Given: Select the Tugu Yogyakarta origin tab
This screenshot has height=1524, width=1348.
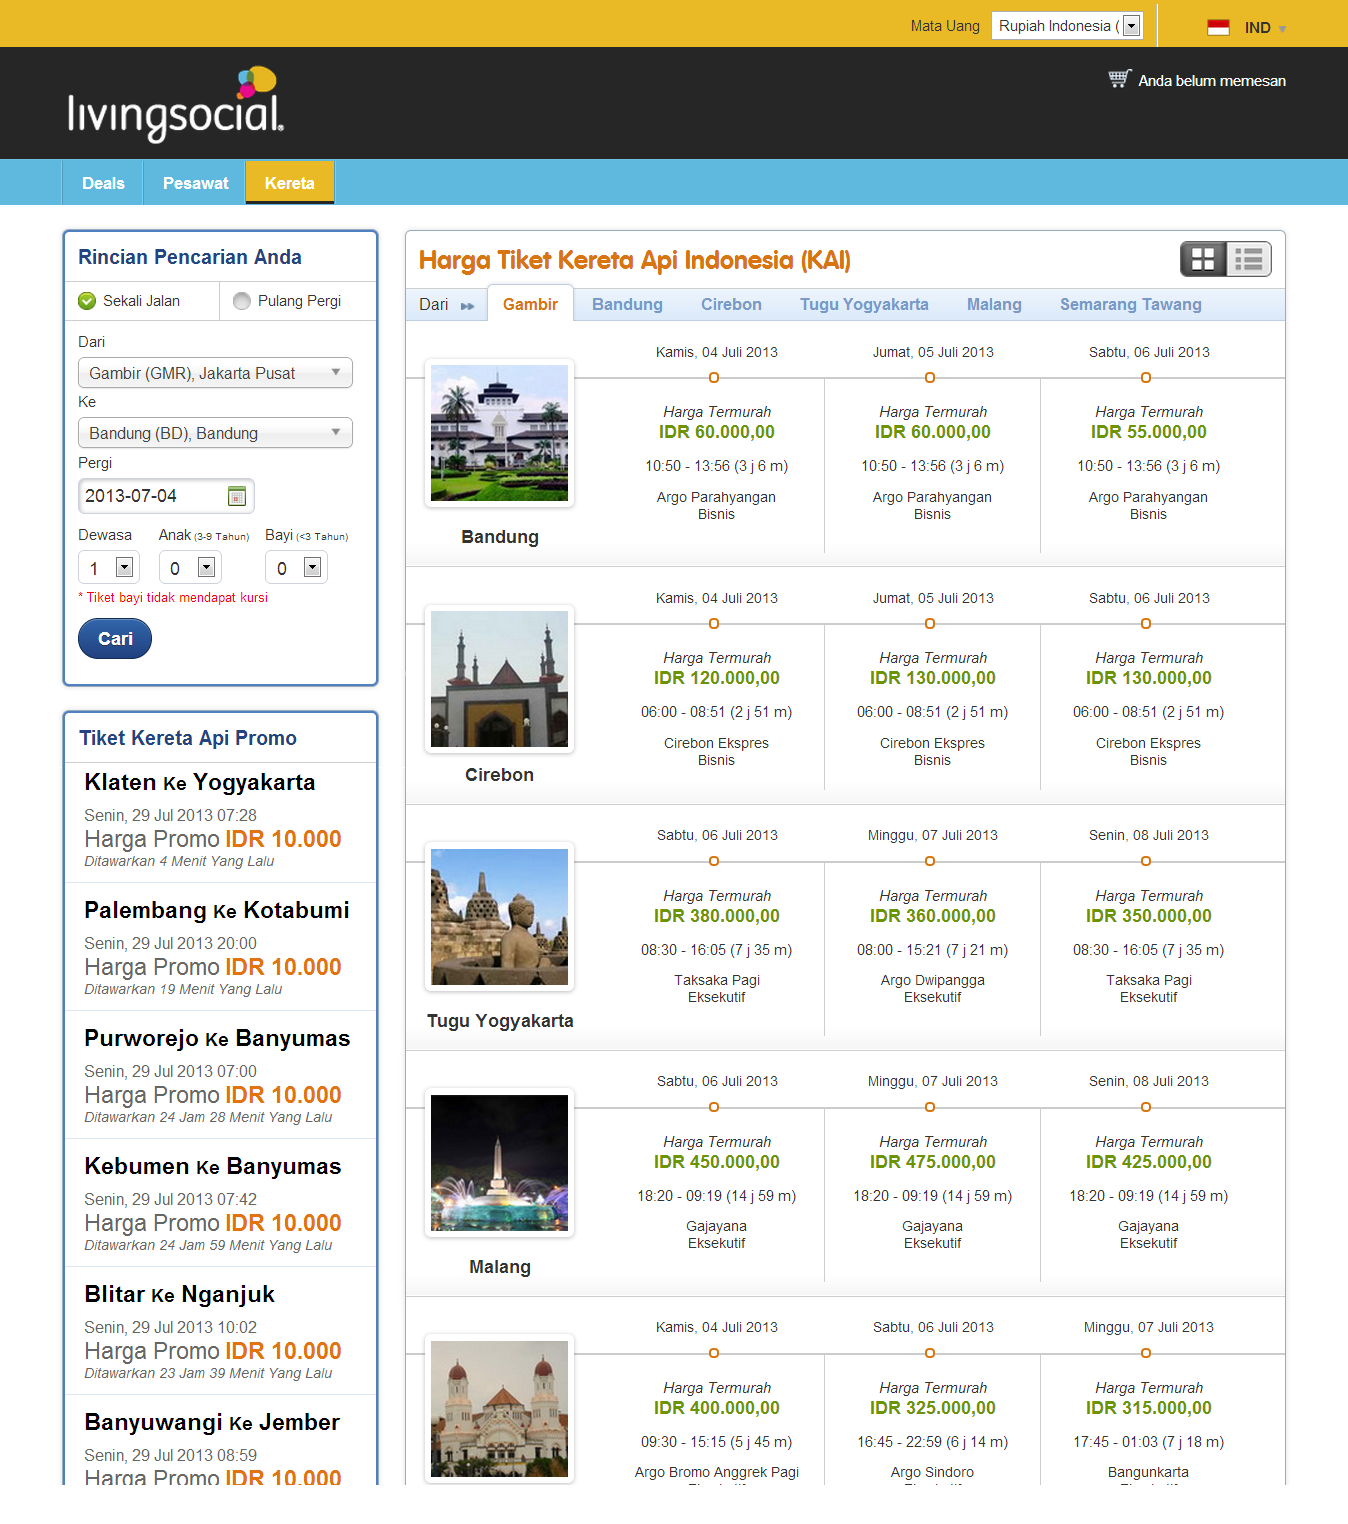Looking at the screenshot, I should click(864, 304).
